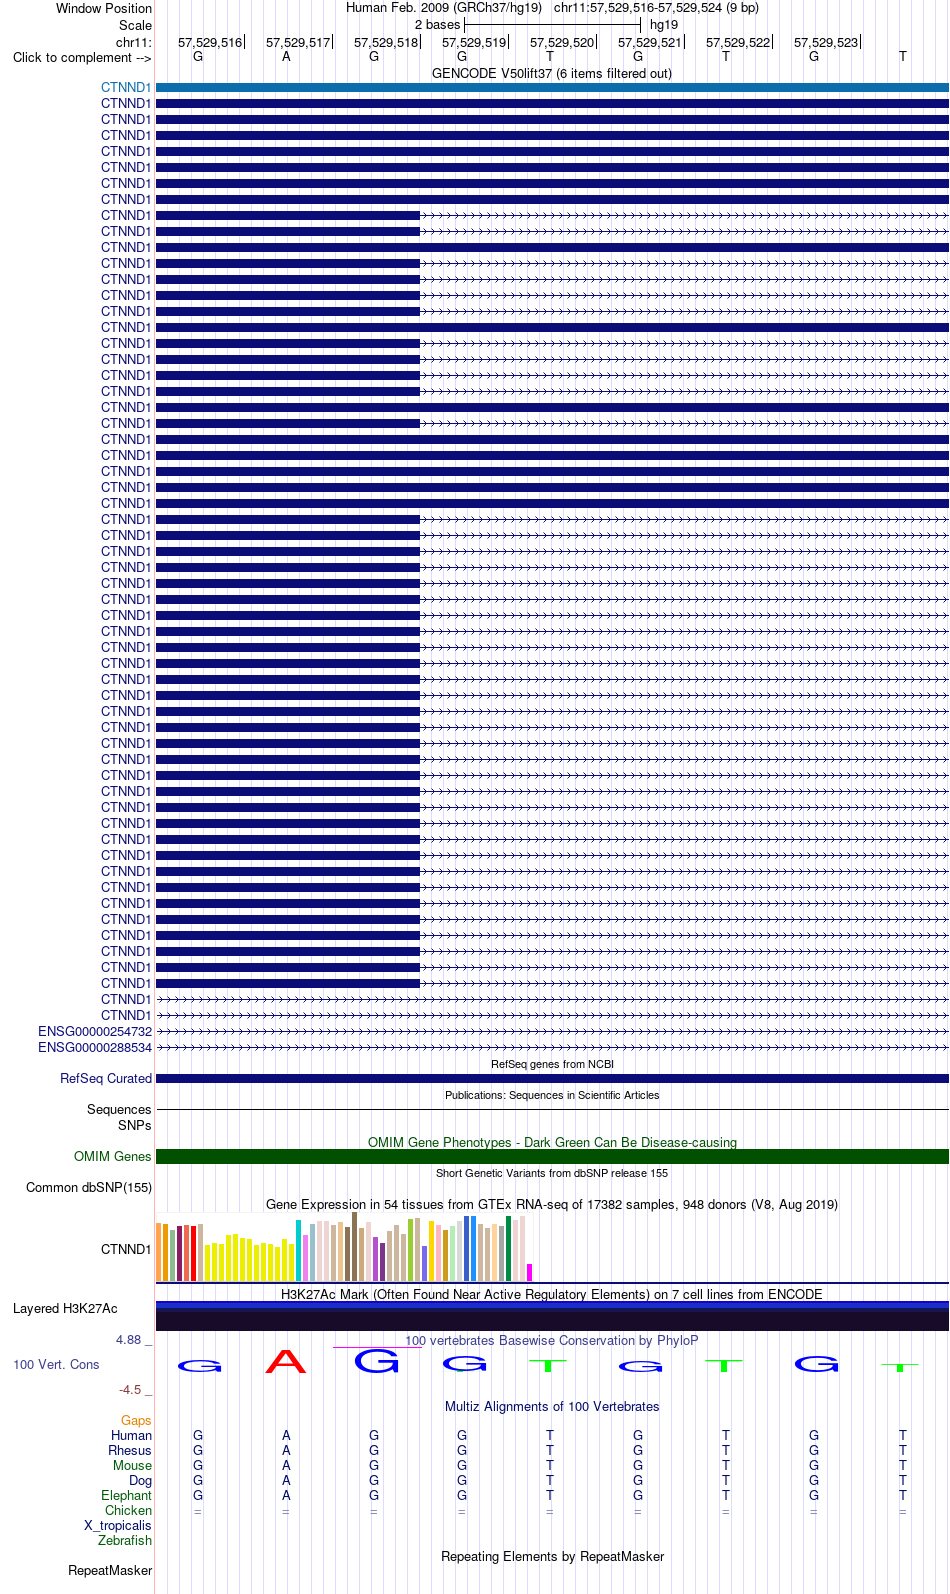The width and height of the screenshot is (950, 1594).
Task: Click Short Genetic Variants dbSNP title
Action: (x=552, y=1173)
